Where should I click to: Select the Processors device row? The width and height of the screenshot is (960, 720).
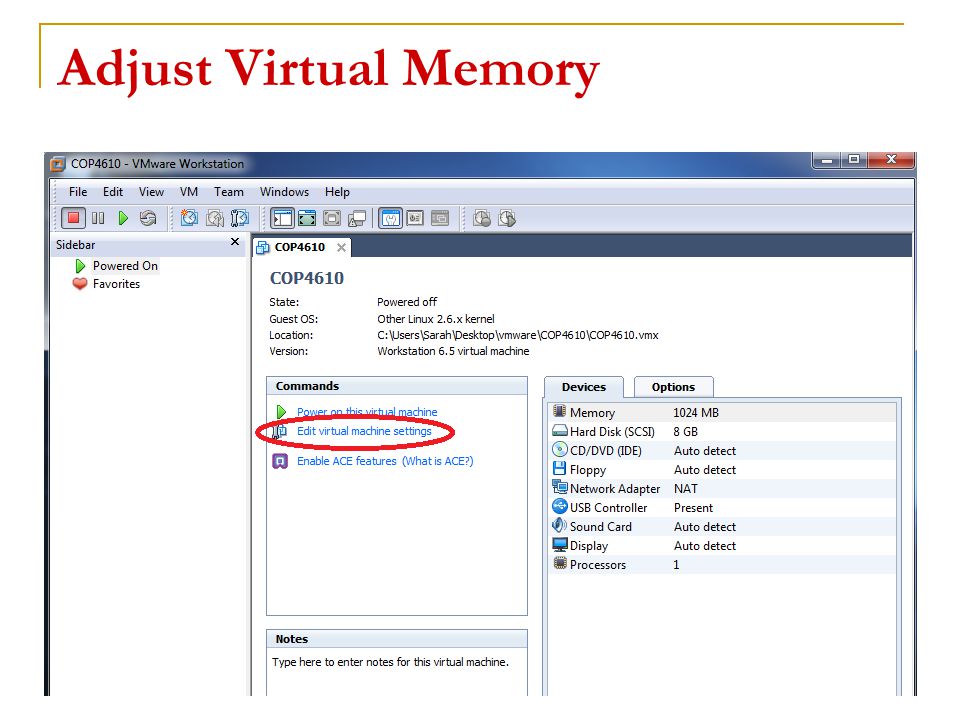click(722, 564)
